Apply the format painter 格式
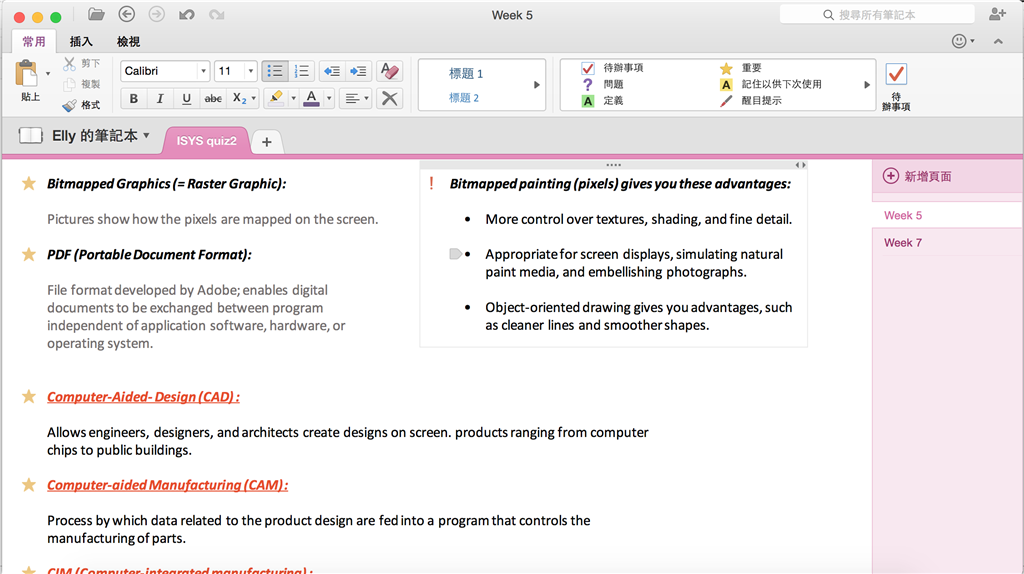This screenshot has width=1024, height=574. pos(82,105)
